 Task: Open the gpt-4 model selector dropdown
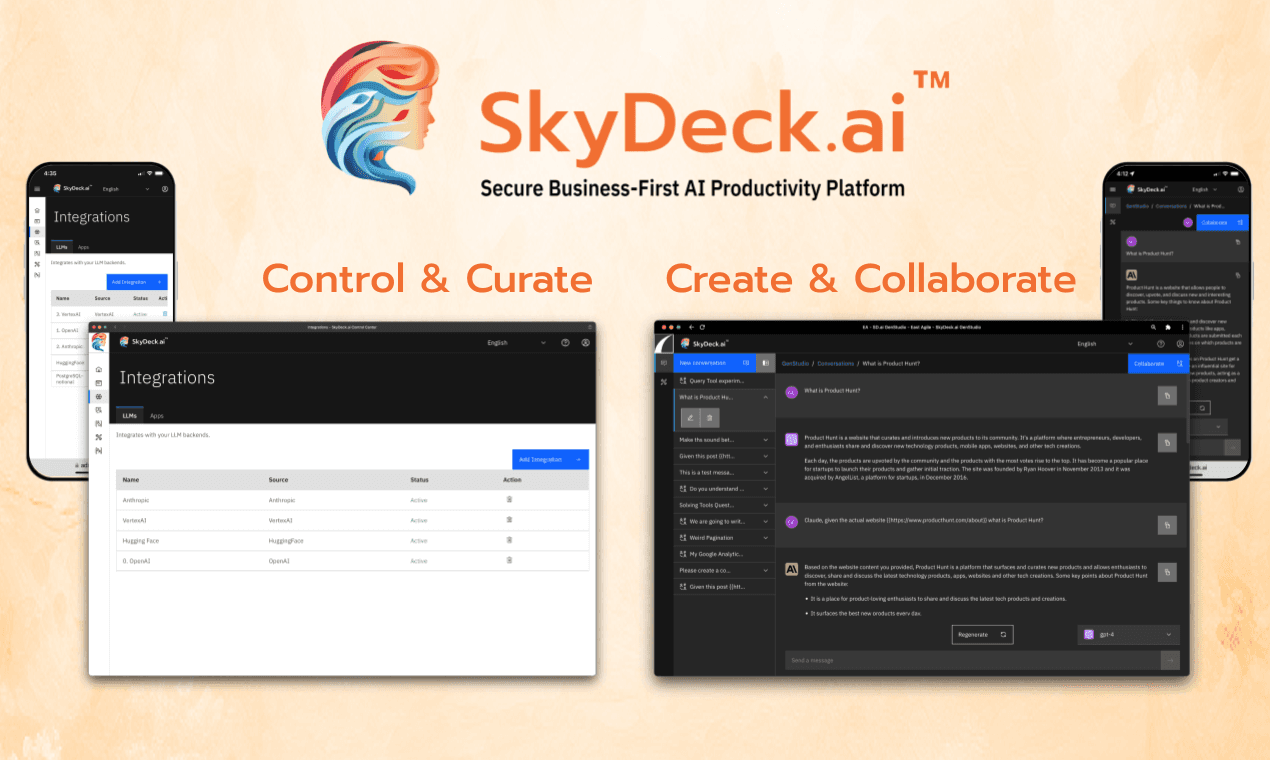[x=1128, y=634]
